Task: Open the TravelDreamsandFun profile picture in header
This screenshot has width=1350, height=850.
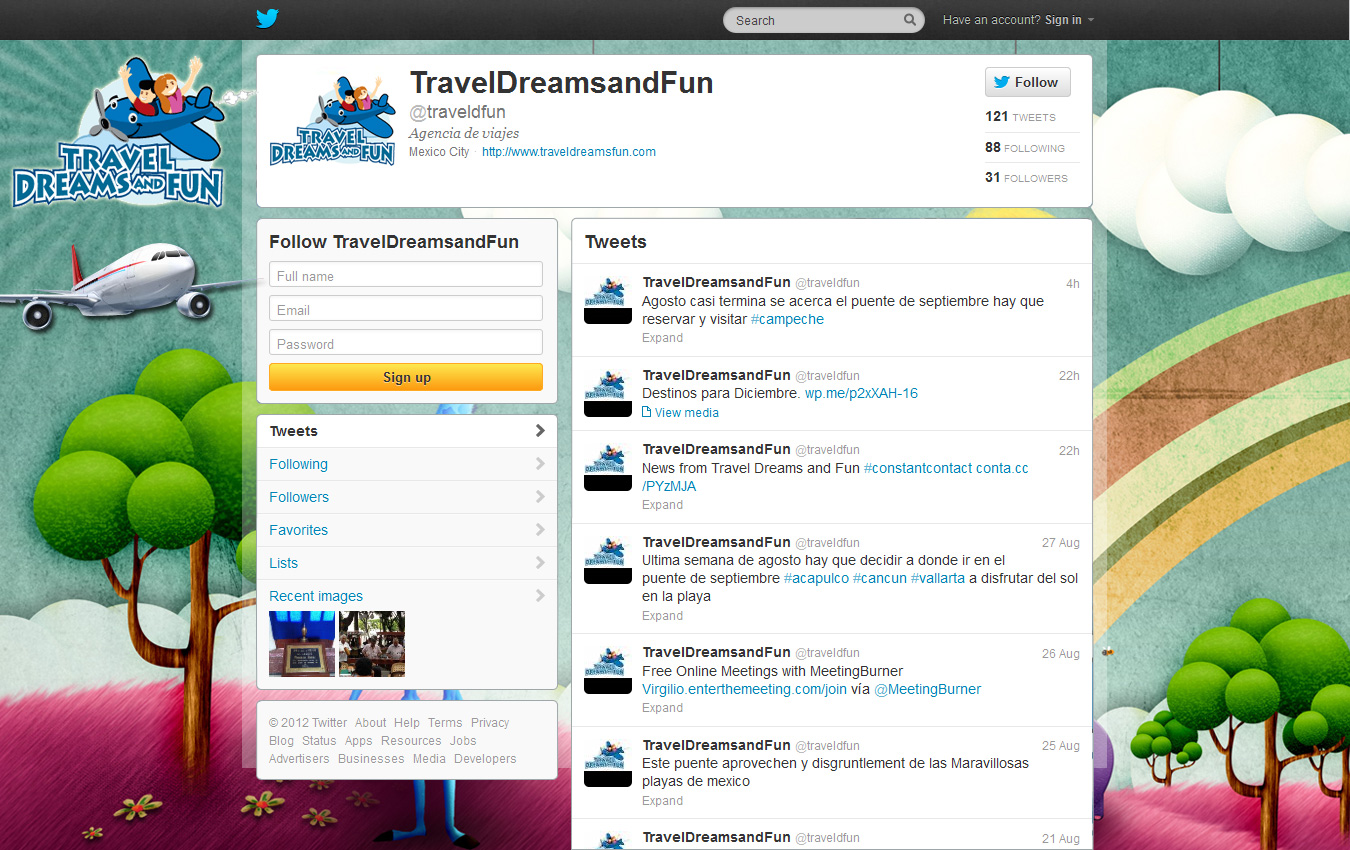Action: pyautogui.click(x=332, y=120)
